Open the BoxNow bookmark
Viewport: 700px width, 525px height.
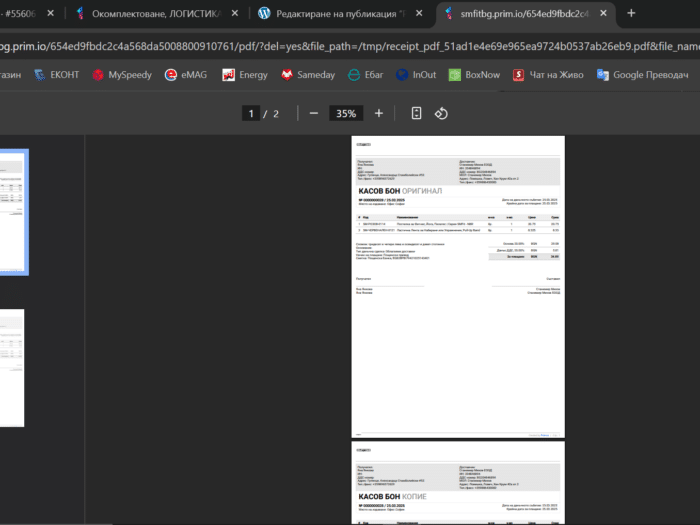click(x=474, y=75)
